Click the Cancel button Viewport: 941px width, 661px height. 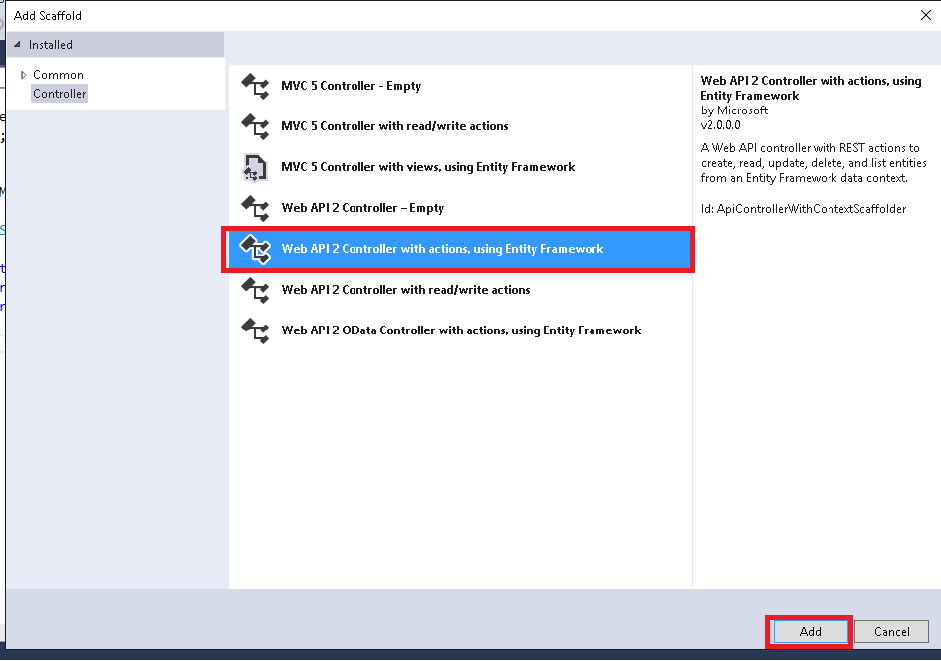coord(891,632)
